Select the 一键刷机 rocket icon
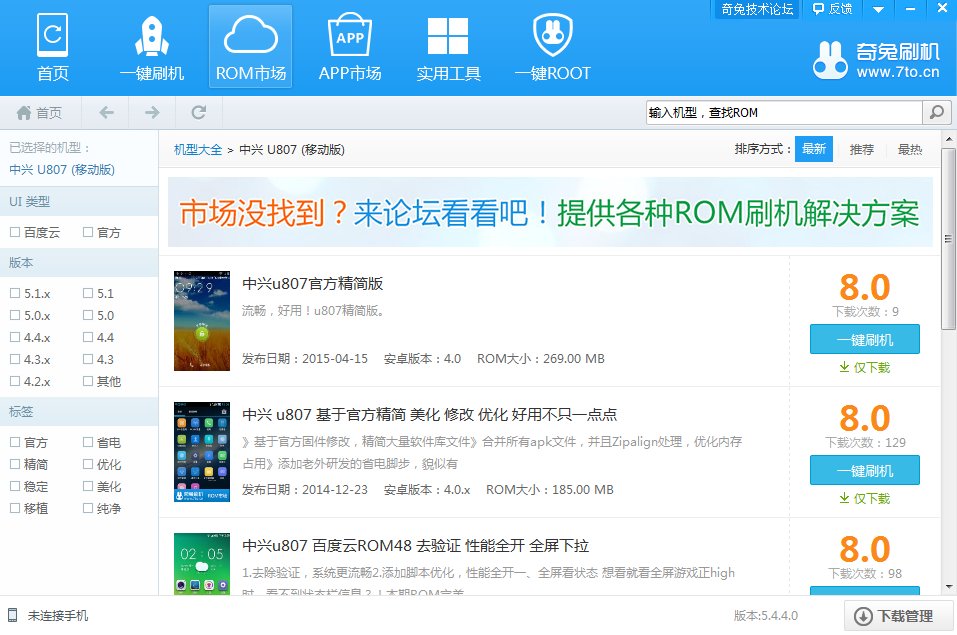 click(x=151, y=46)
